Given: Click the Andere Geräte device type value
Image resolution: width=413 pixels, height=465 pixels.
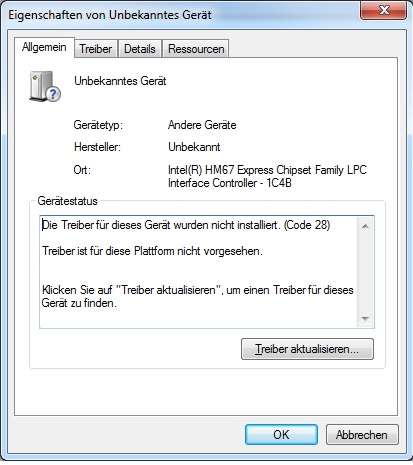Looking at the screenshot, I should point(202,125).
